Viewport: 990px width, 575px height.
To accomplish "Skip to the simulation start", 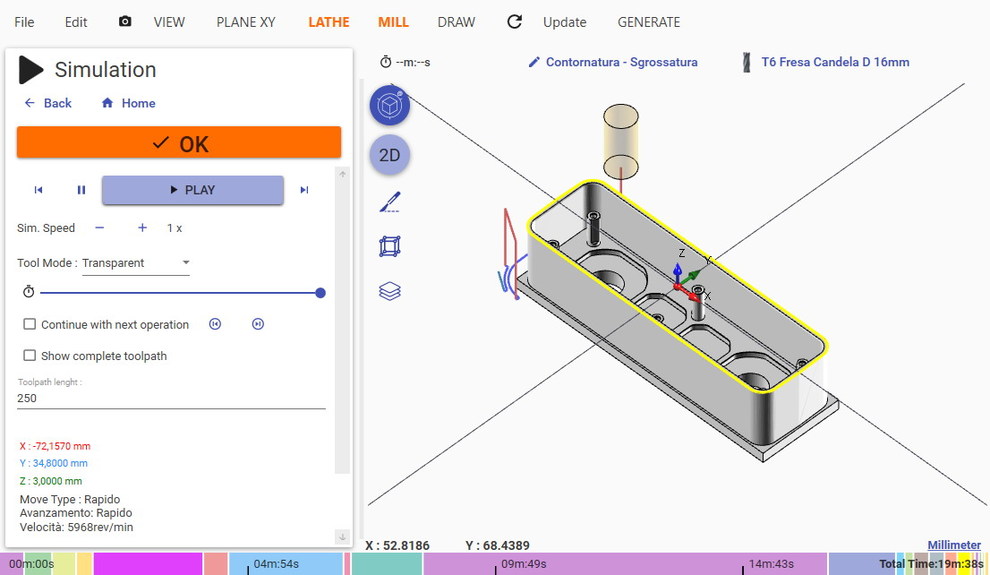I will tap(38, 190).
